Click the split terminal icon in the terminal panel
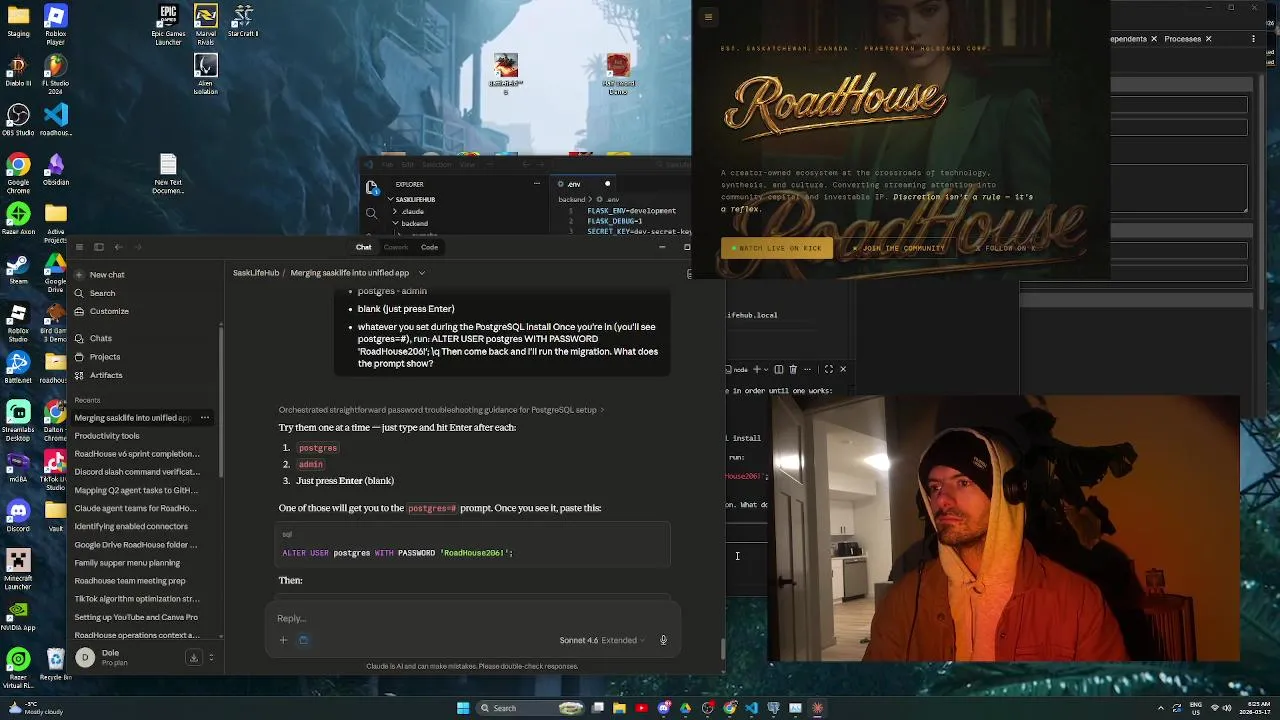The height and width of the screenshot is (720, 1280). [779, 369]
